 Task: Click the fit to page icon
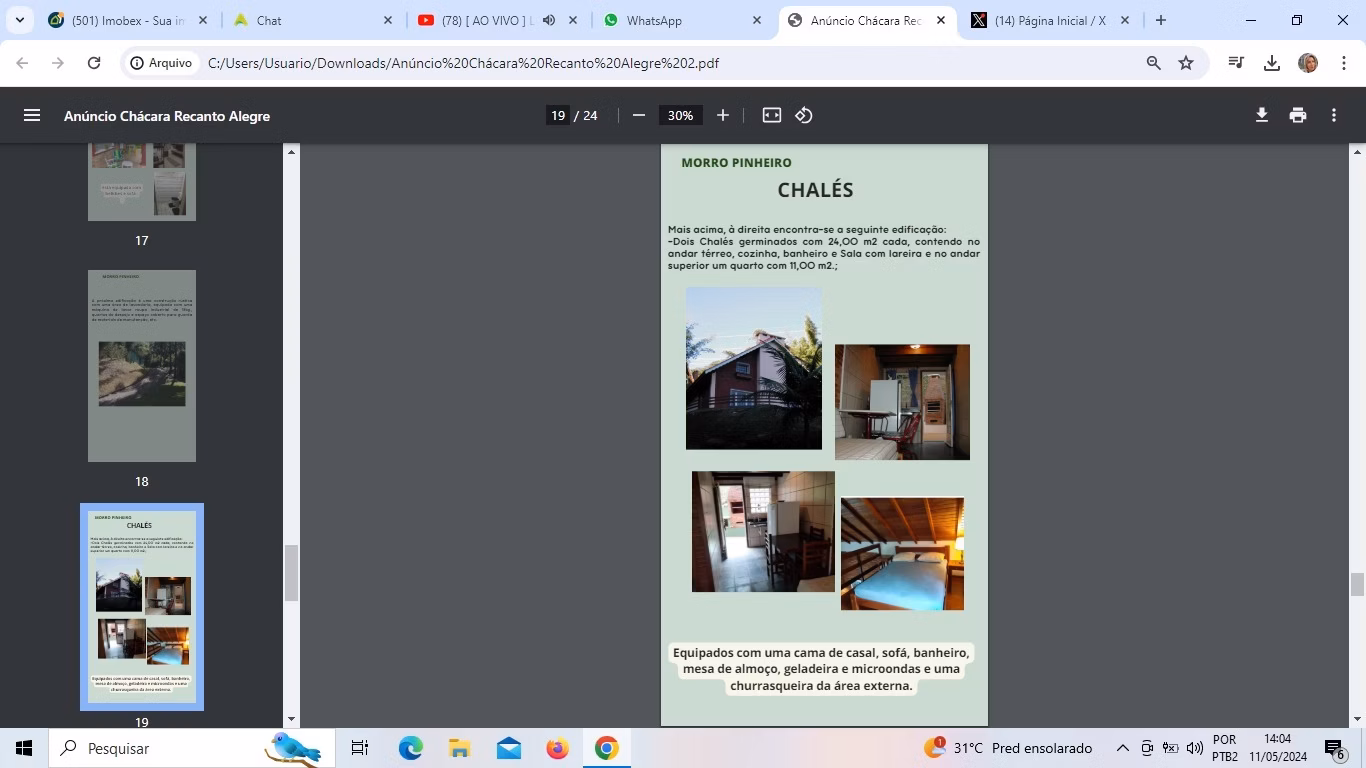pyautogui.click(x=772, y=115)
